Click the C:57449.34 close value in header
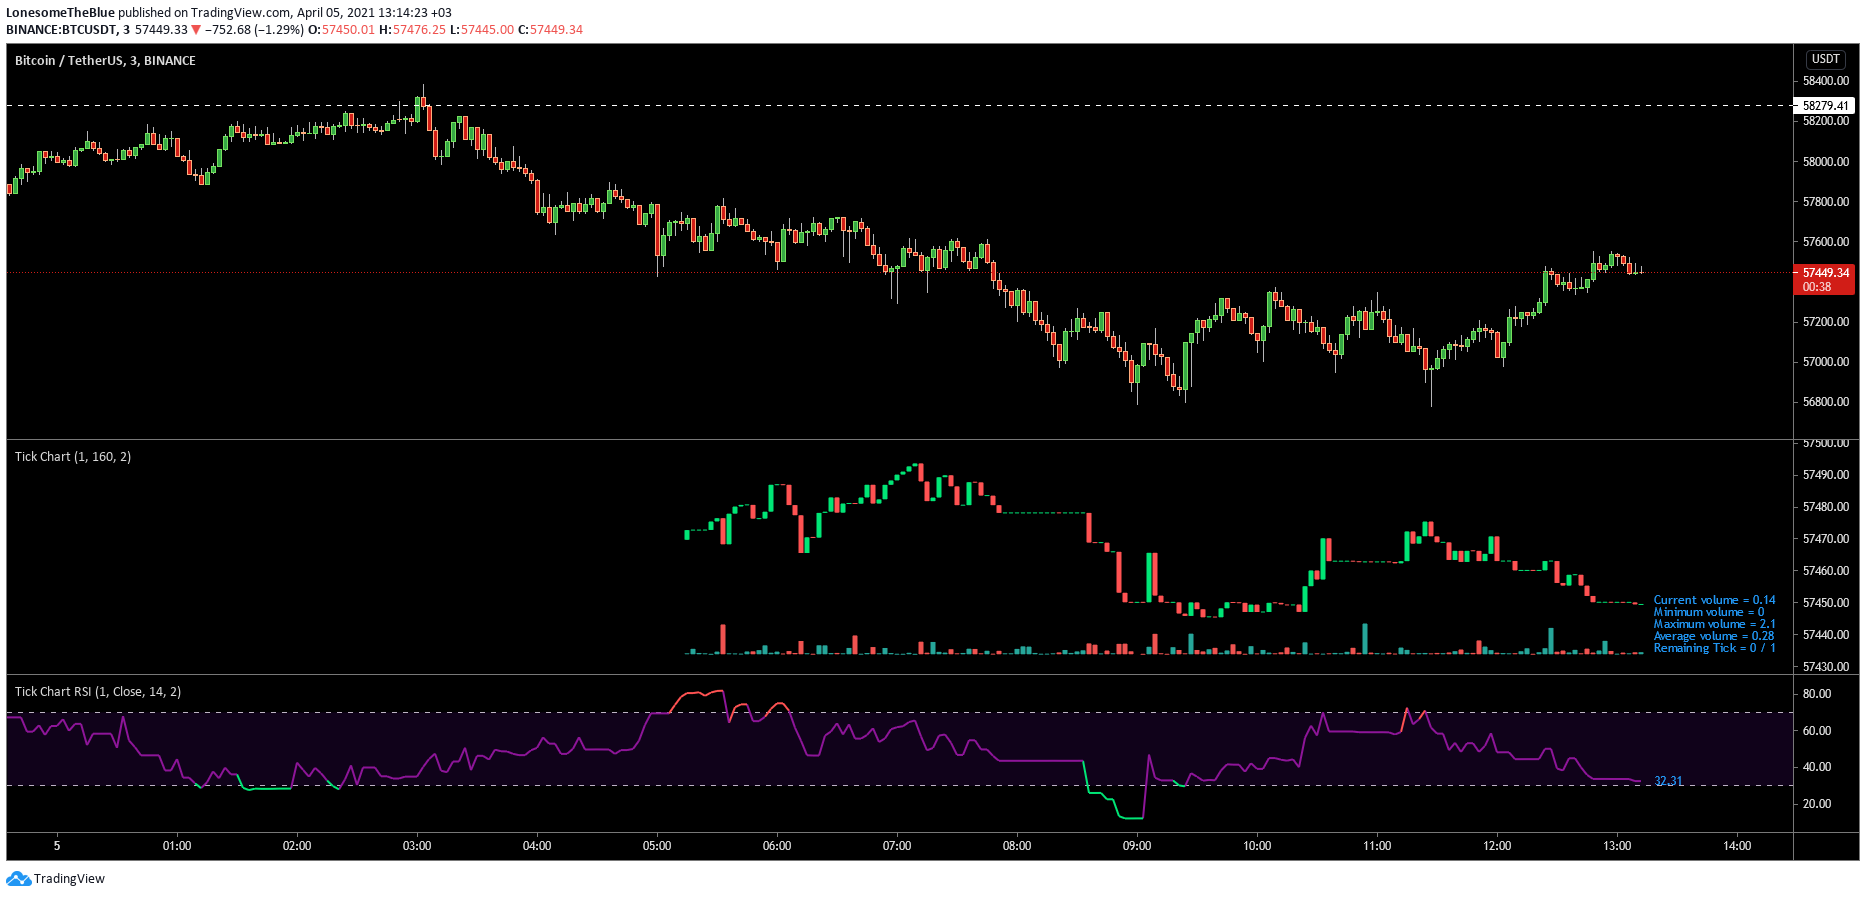The image size is (1866, 897). 550,30
